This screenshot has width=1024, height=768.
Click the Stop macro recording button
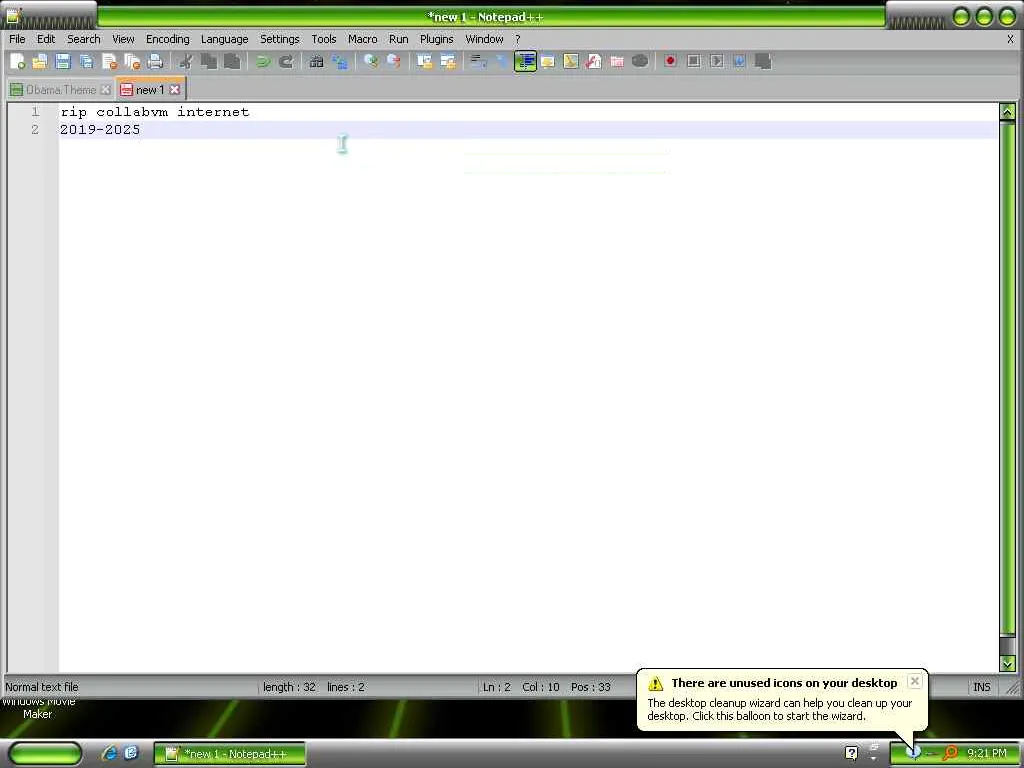[x=694, y=61]
